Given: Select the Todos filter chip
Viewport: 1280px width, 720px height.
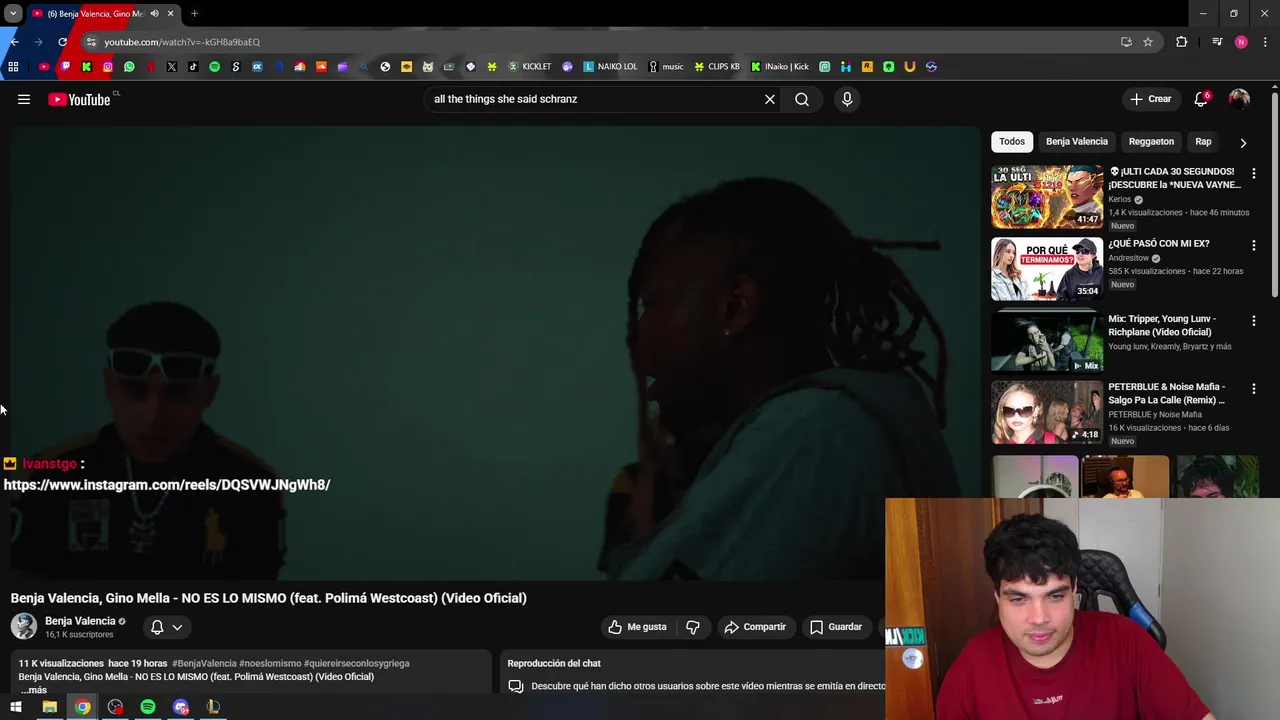Looking at the screenshot, I should click(x=1012, y=142).
